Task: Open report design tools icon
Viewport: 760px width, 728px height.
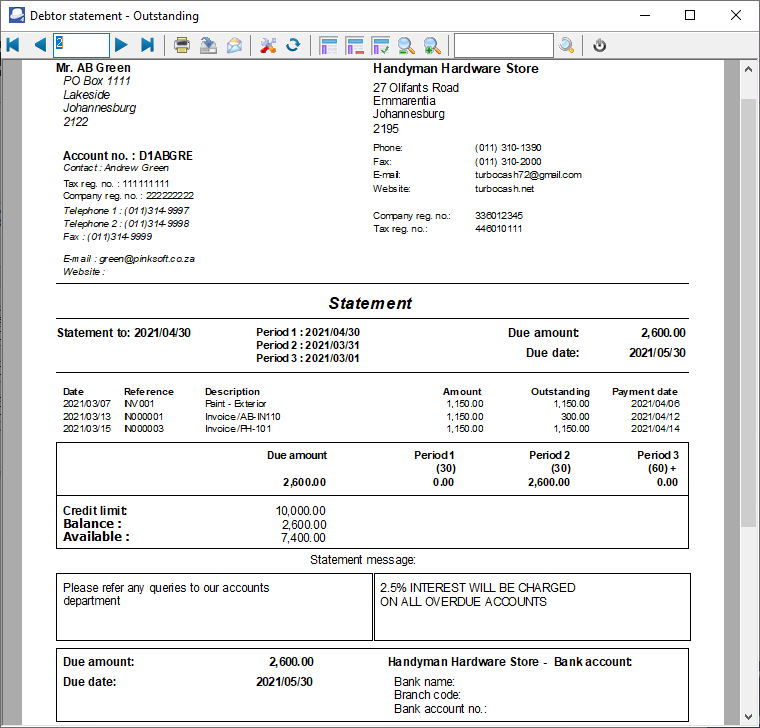Action: (x=268, y=45)
